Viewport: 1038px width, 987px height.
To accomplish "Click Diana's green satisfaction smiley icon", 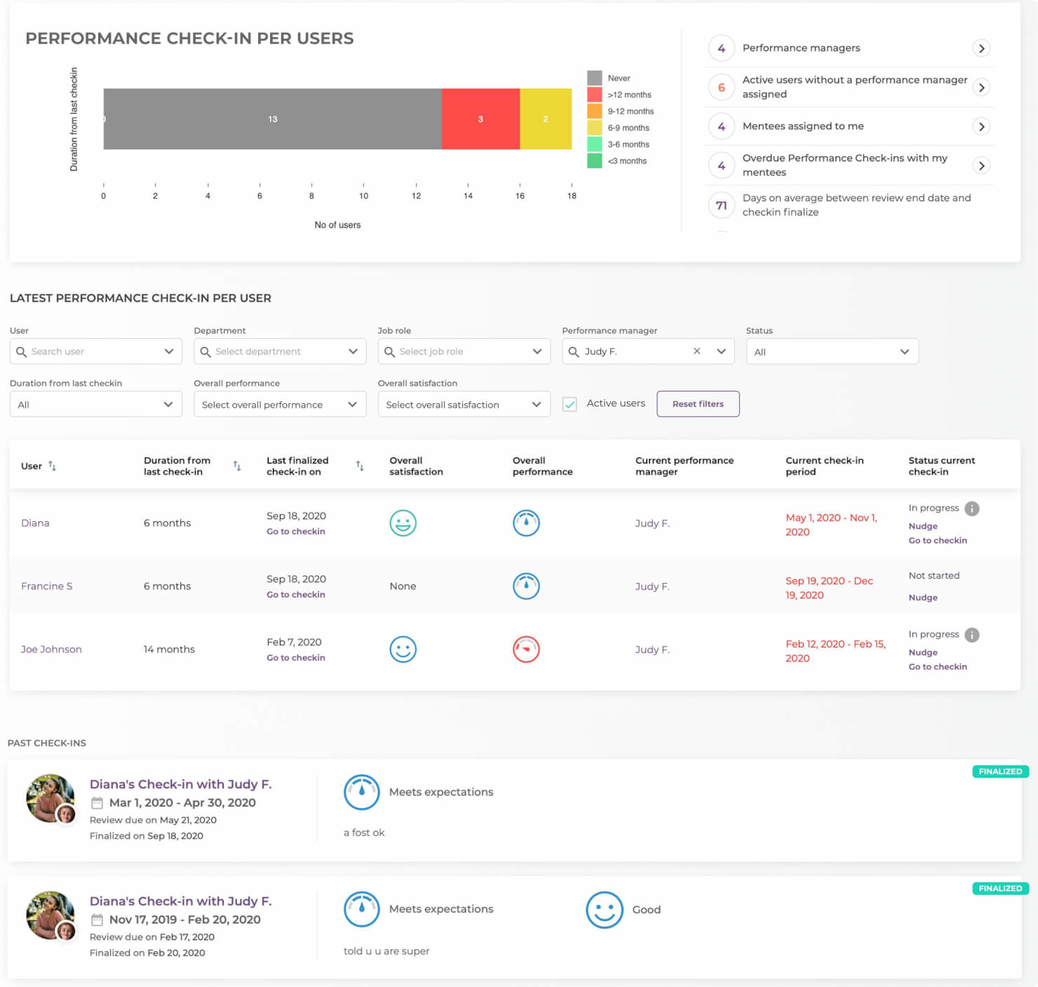I will [x=403, y=522].
